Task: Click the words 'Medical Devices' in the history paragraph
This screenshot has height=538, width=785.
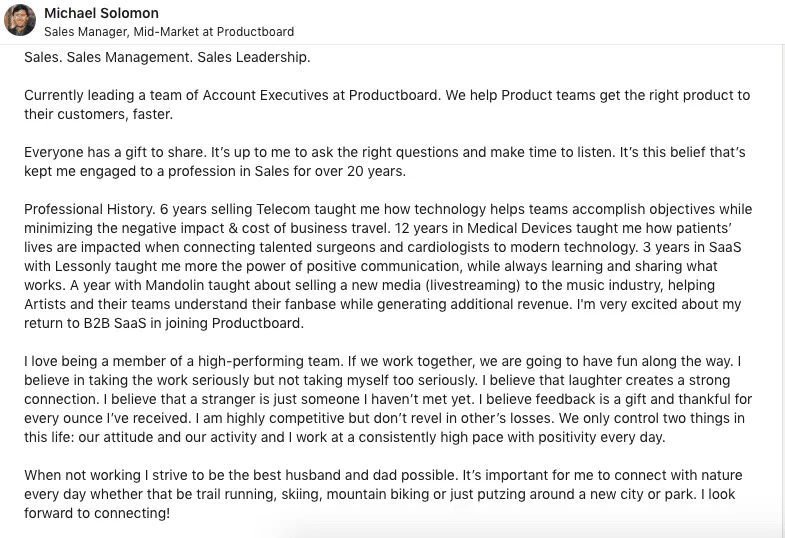Action: 519,228
